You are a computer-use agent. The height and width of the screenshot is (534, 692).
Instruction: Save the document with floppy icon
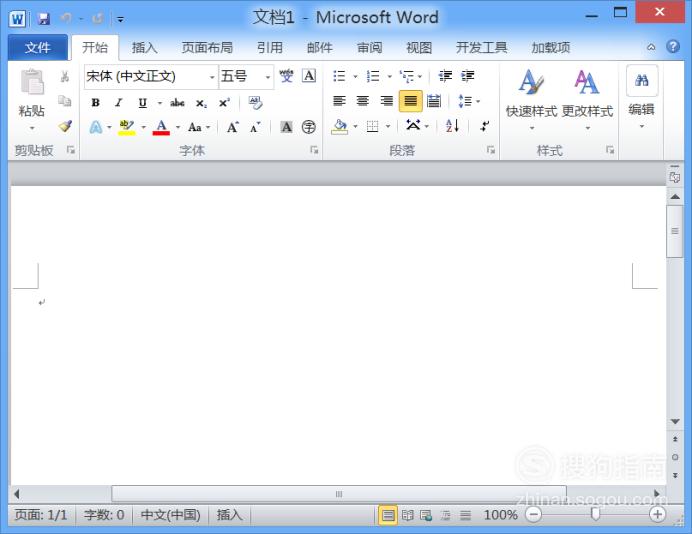pos(43,19)
